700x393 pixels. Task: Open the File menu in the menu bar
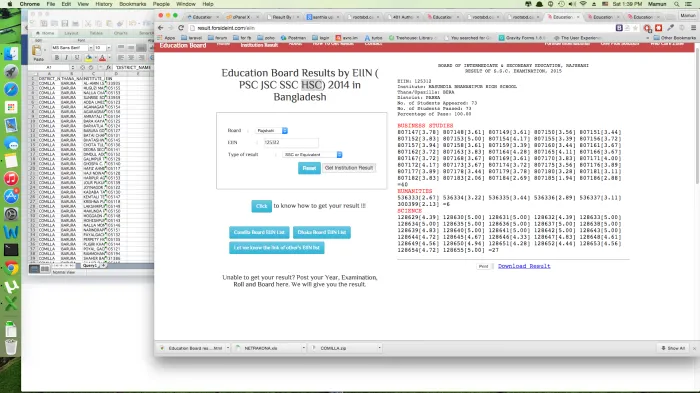pos(51,4)
